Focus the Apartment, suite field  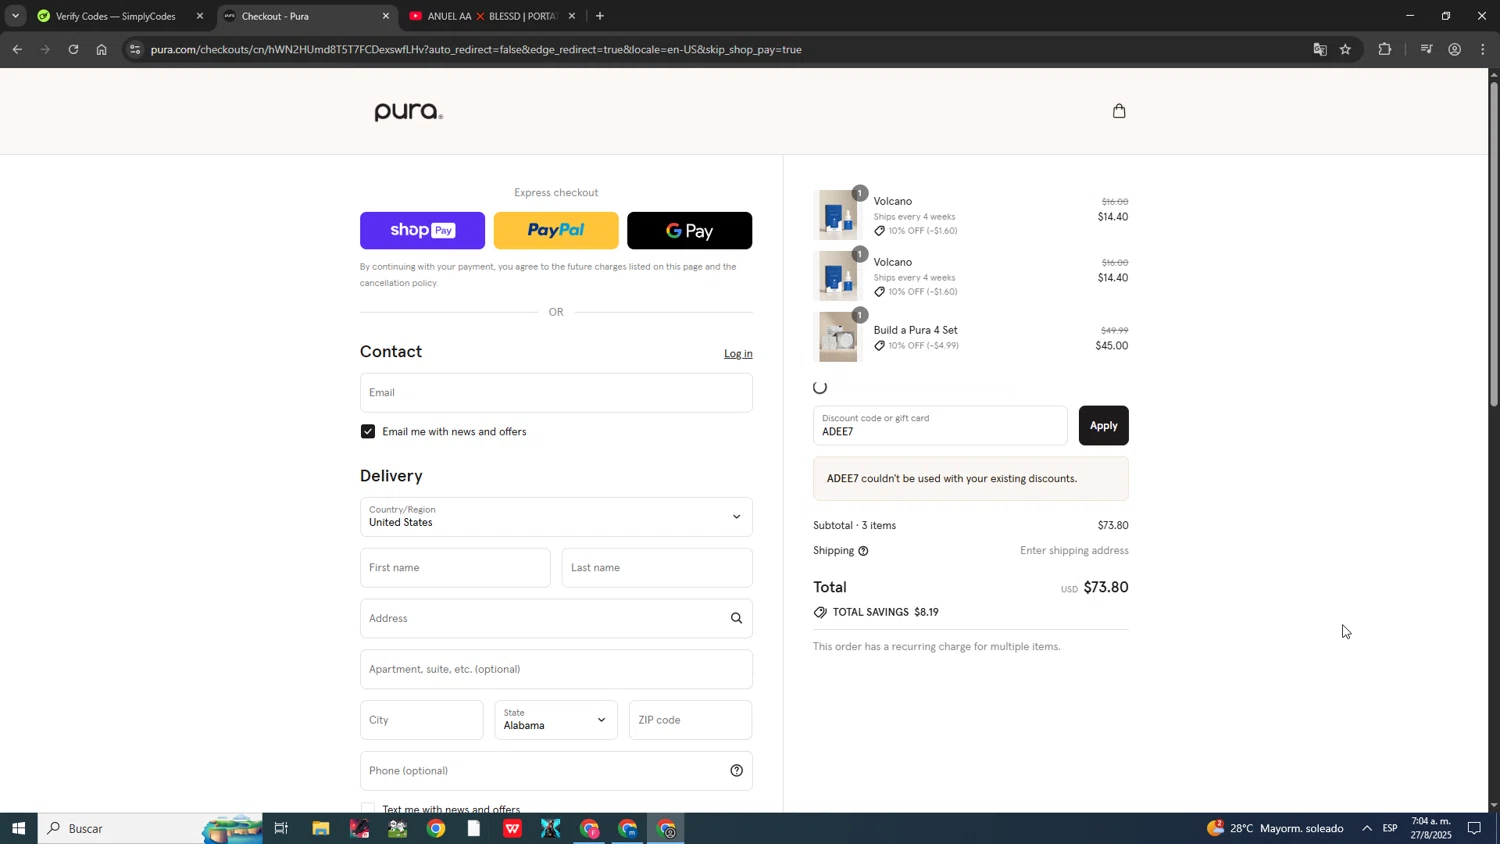[x=556, y=670]
